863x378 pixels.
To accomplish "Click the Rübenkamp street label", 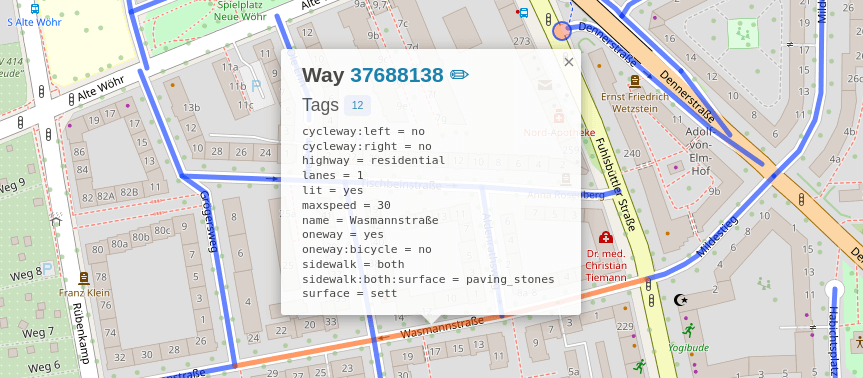I will (81, 333).
